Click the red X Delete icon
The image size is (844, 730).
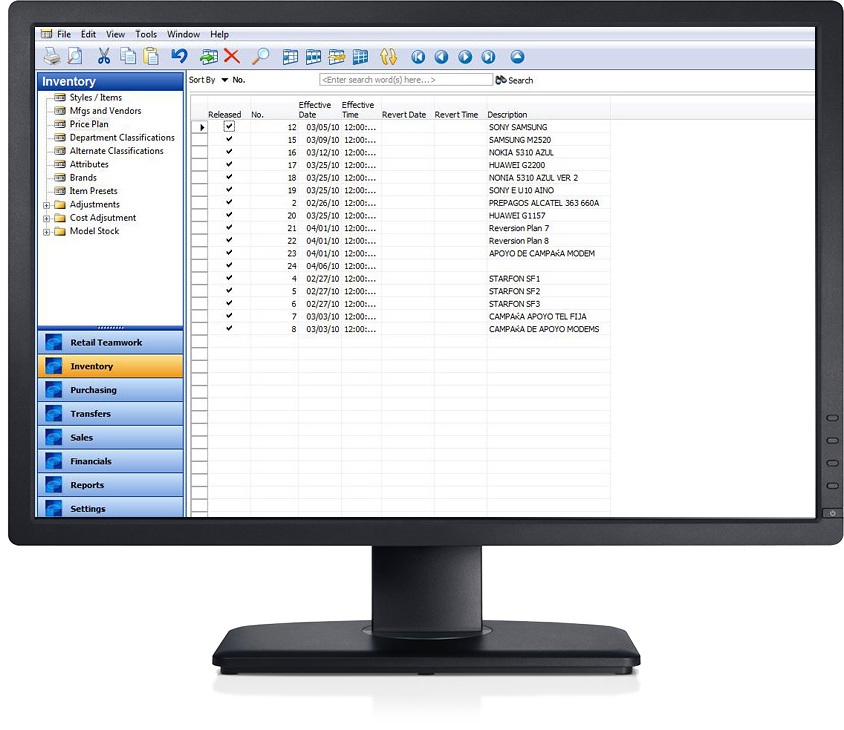(x=232, y=57)
